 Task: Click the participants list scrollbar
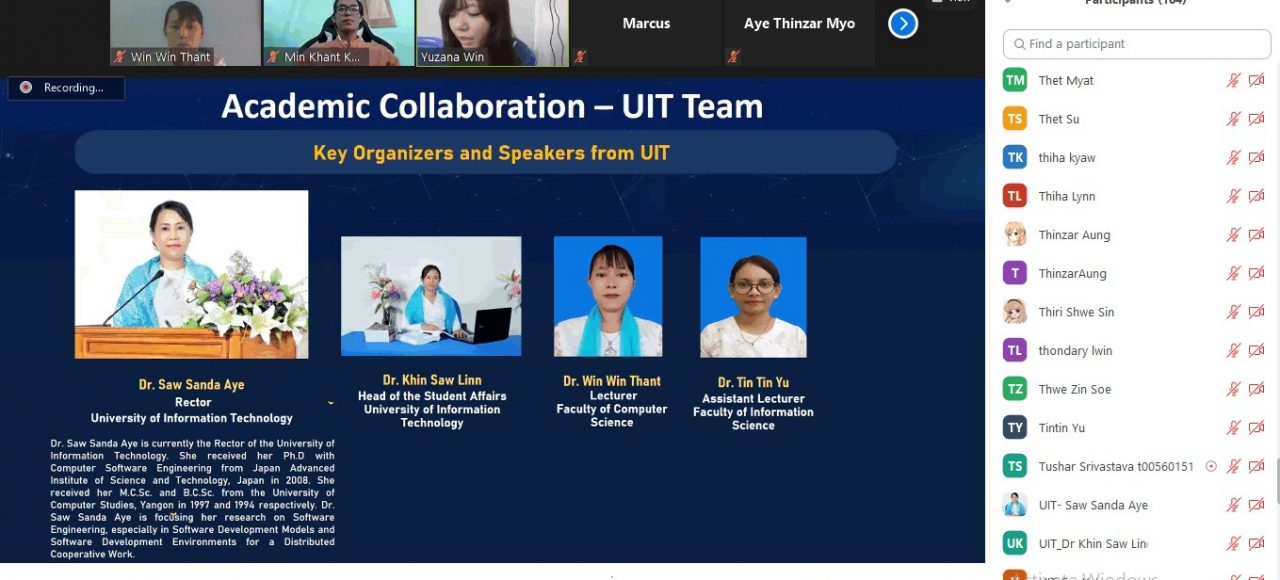click(x=1276, y=480)
